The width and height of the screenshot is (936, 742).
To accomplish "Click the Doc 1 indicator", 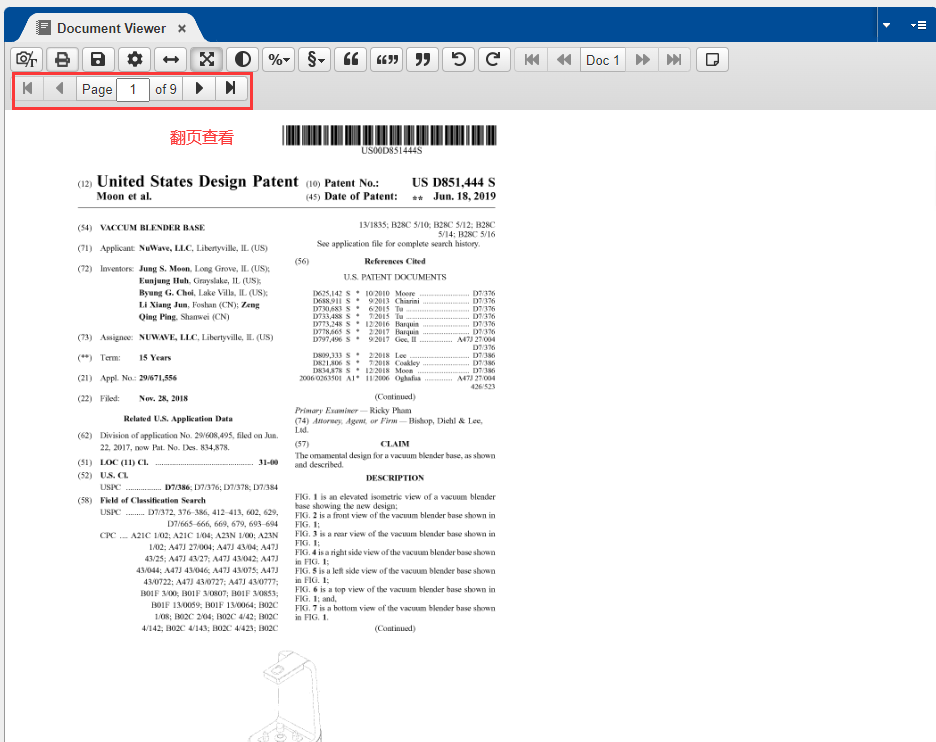I will (603, 60).
